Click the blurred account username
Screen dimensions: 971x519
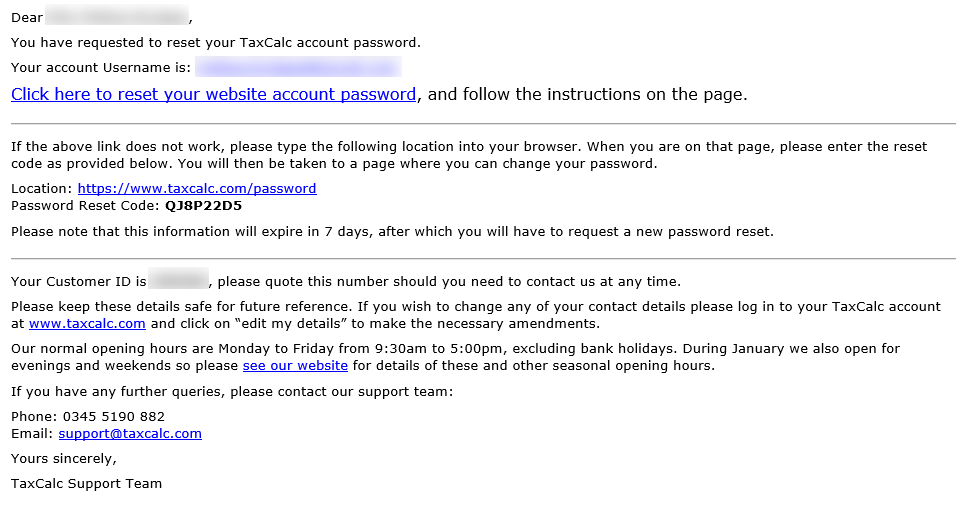297,68
